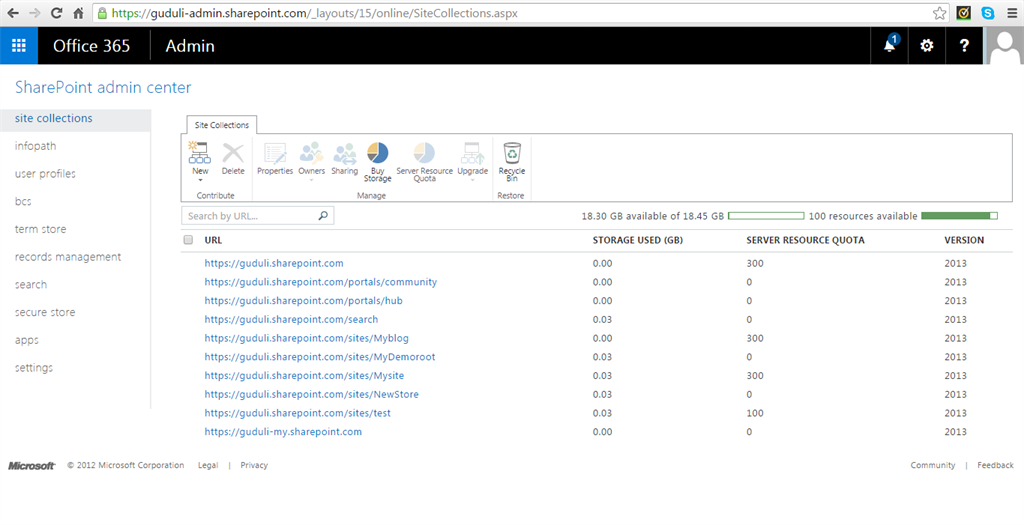
Task: Select the Site Collections ribbon tab
Action: 221,125
